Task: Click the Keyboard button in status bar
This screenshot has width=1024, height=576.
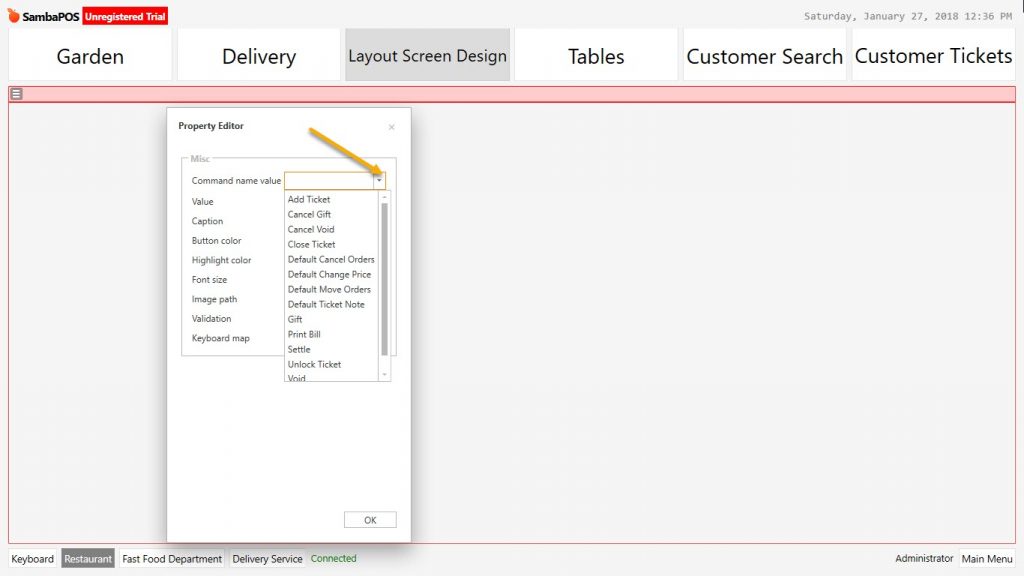Action: pos(33,559)
